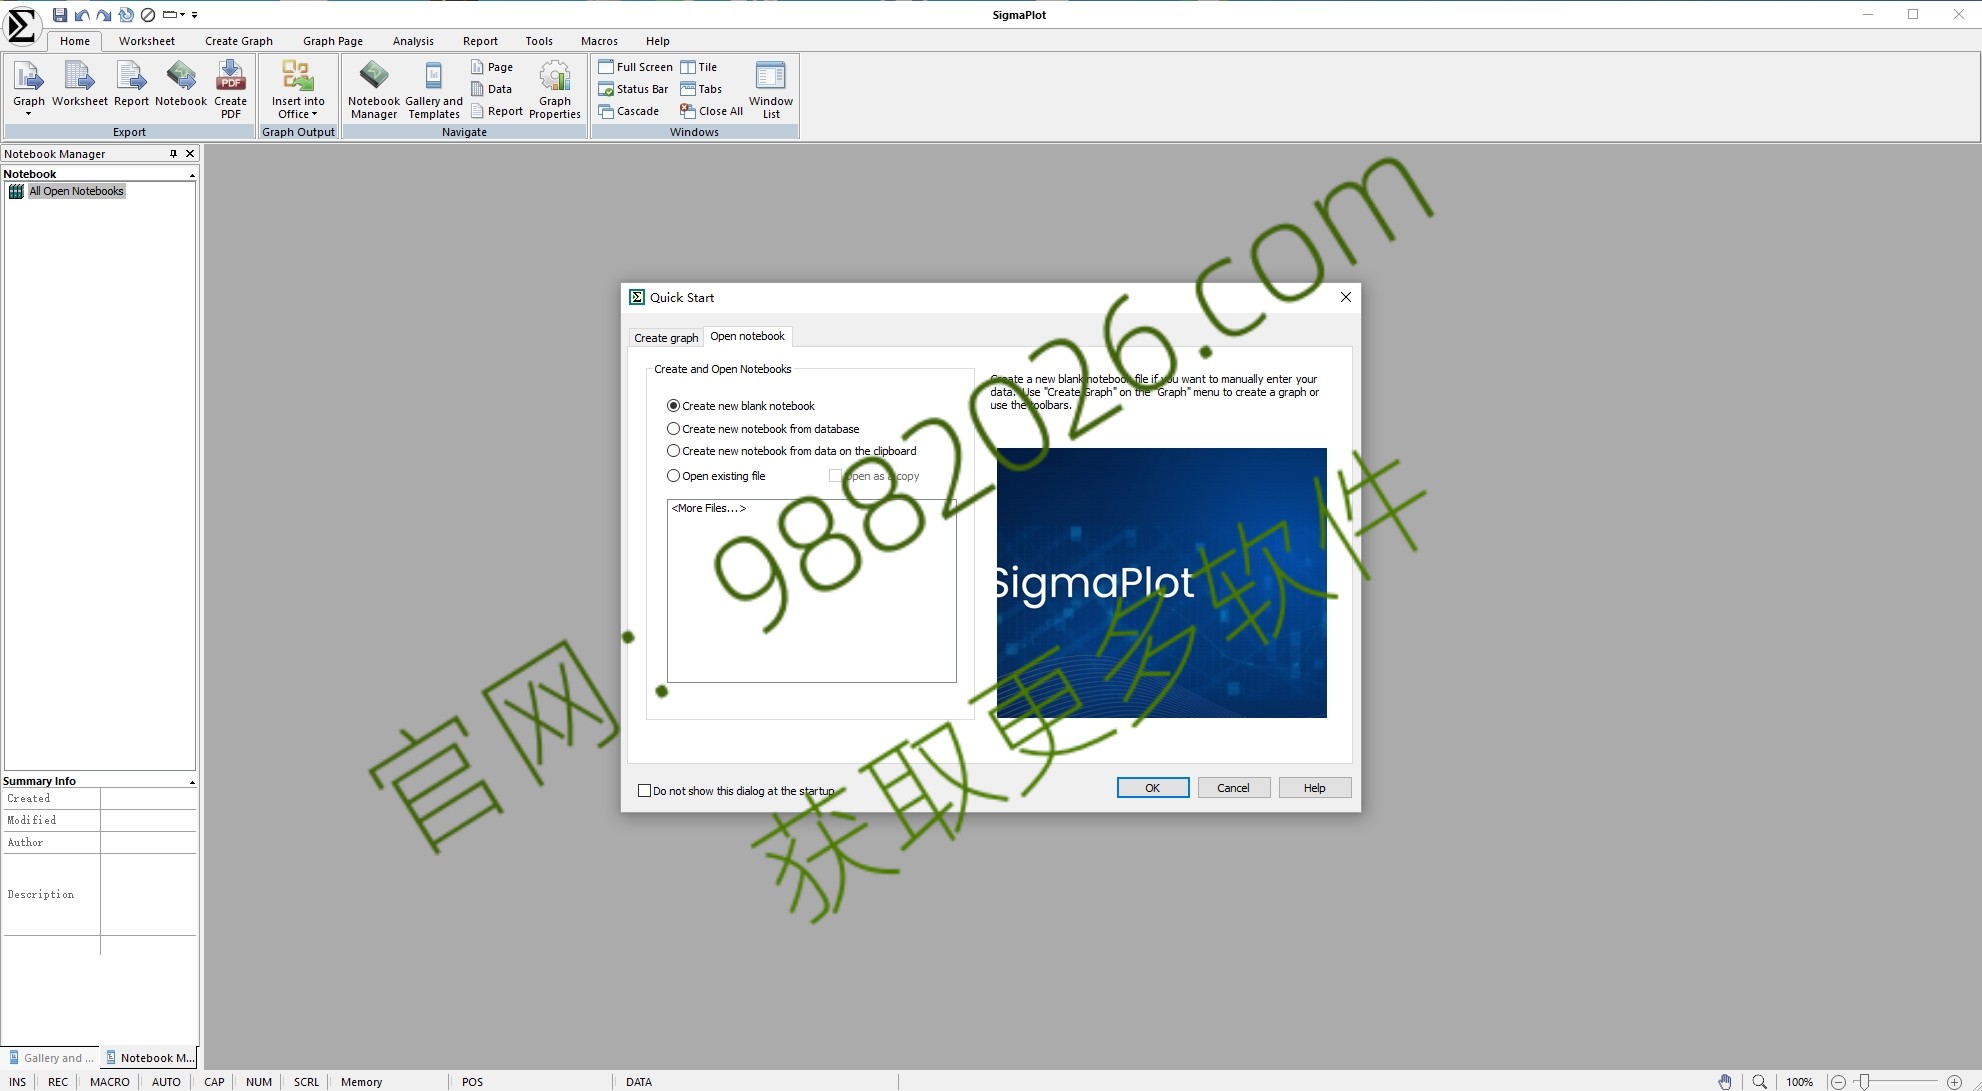Switch to Create graph tab in Quick Start

pos(666,338)
